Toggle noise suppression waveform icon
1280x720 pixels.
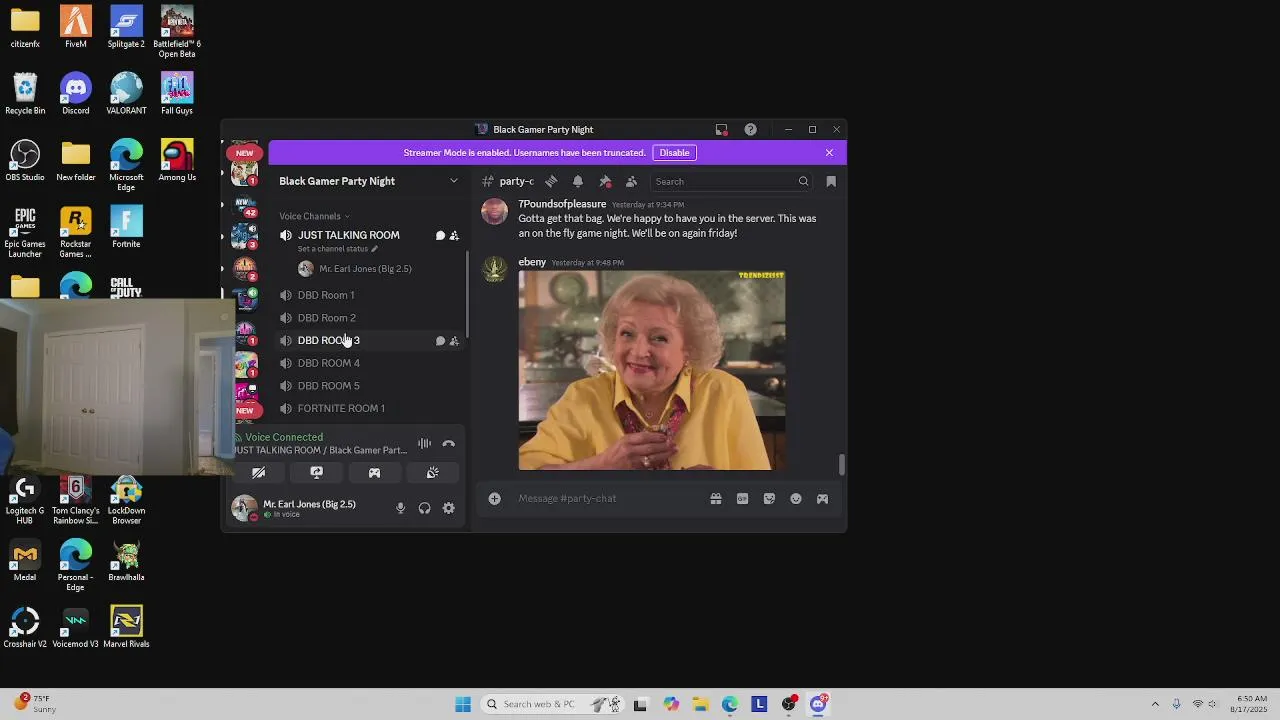[425, 444]
